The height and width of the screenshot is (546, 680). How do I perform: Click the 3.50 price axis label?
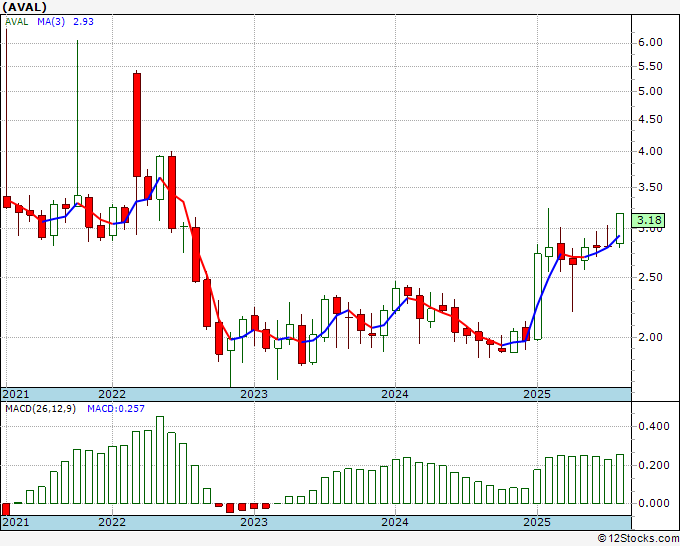(650, 187)
